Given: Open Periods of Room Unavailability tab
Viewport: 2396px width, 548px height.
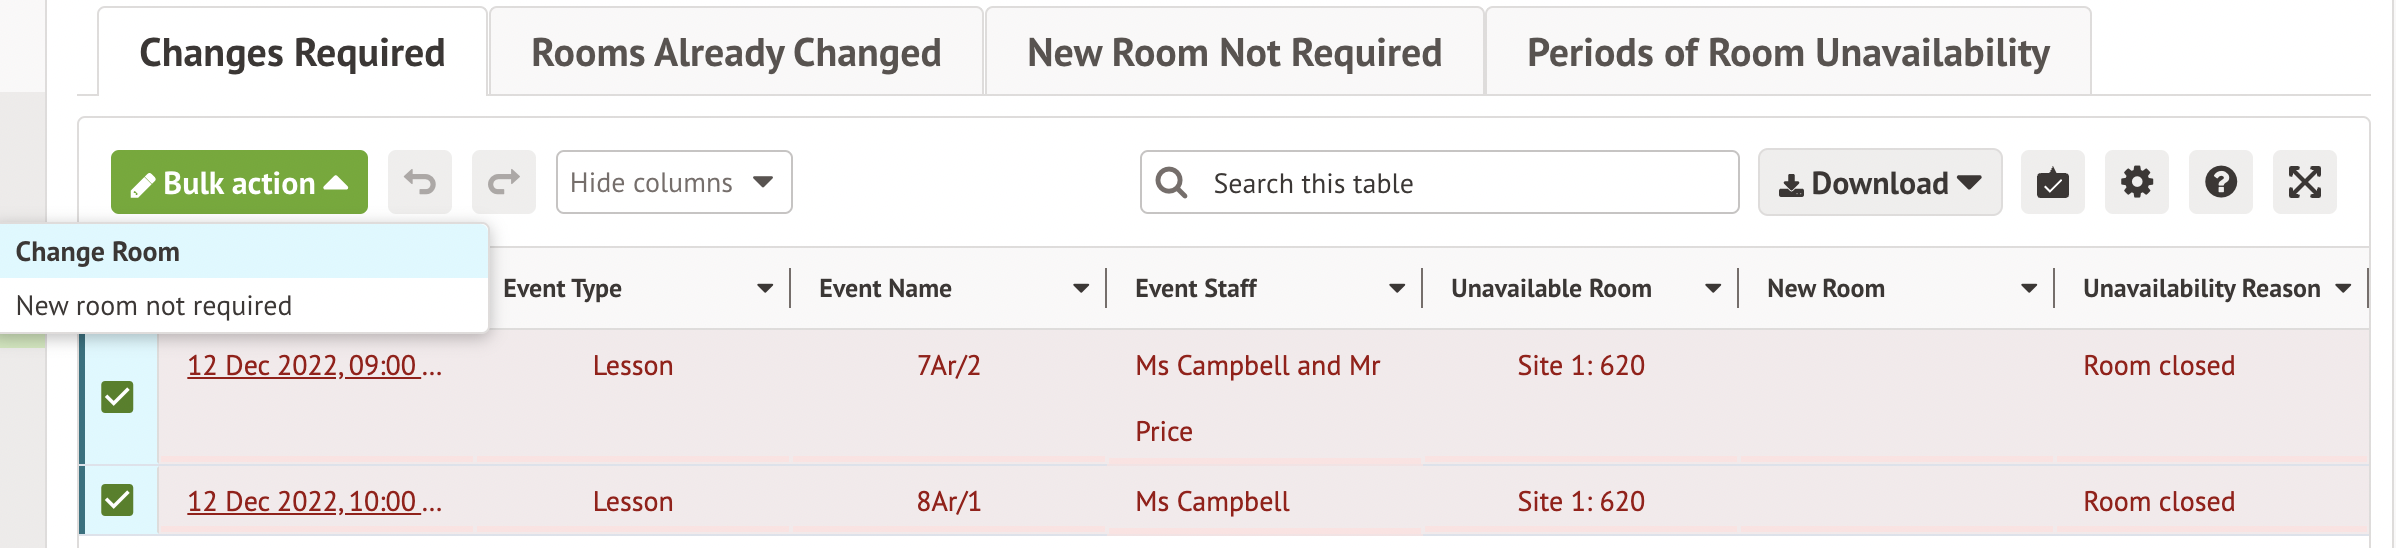Looking at the screenshot, I should point(1788,53).
